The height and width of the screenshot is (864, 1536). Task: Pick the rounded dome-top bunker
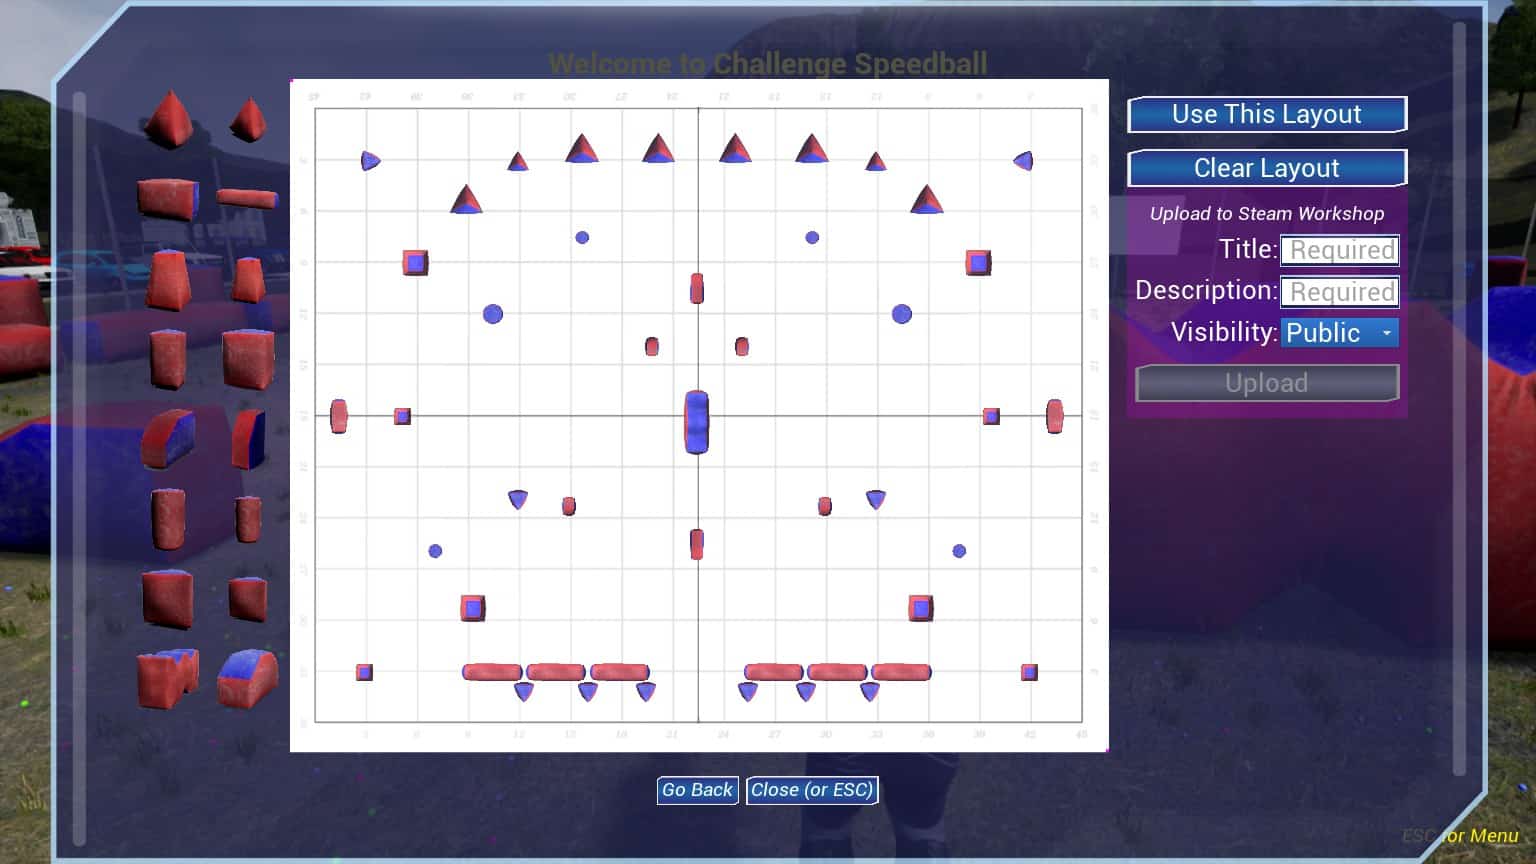pyautogui.click(x=247, y=679)
